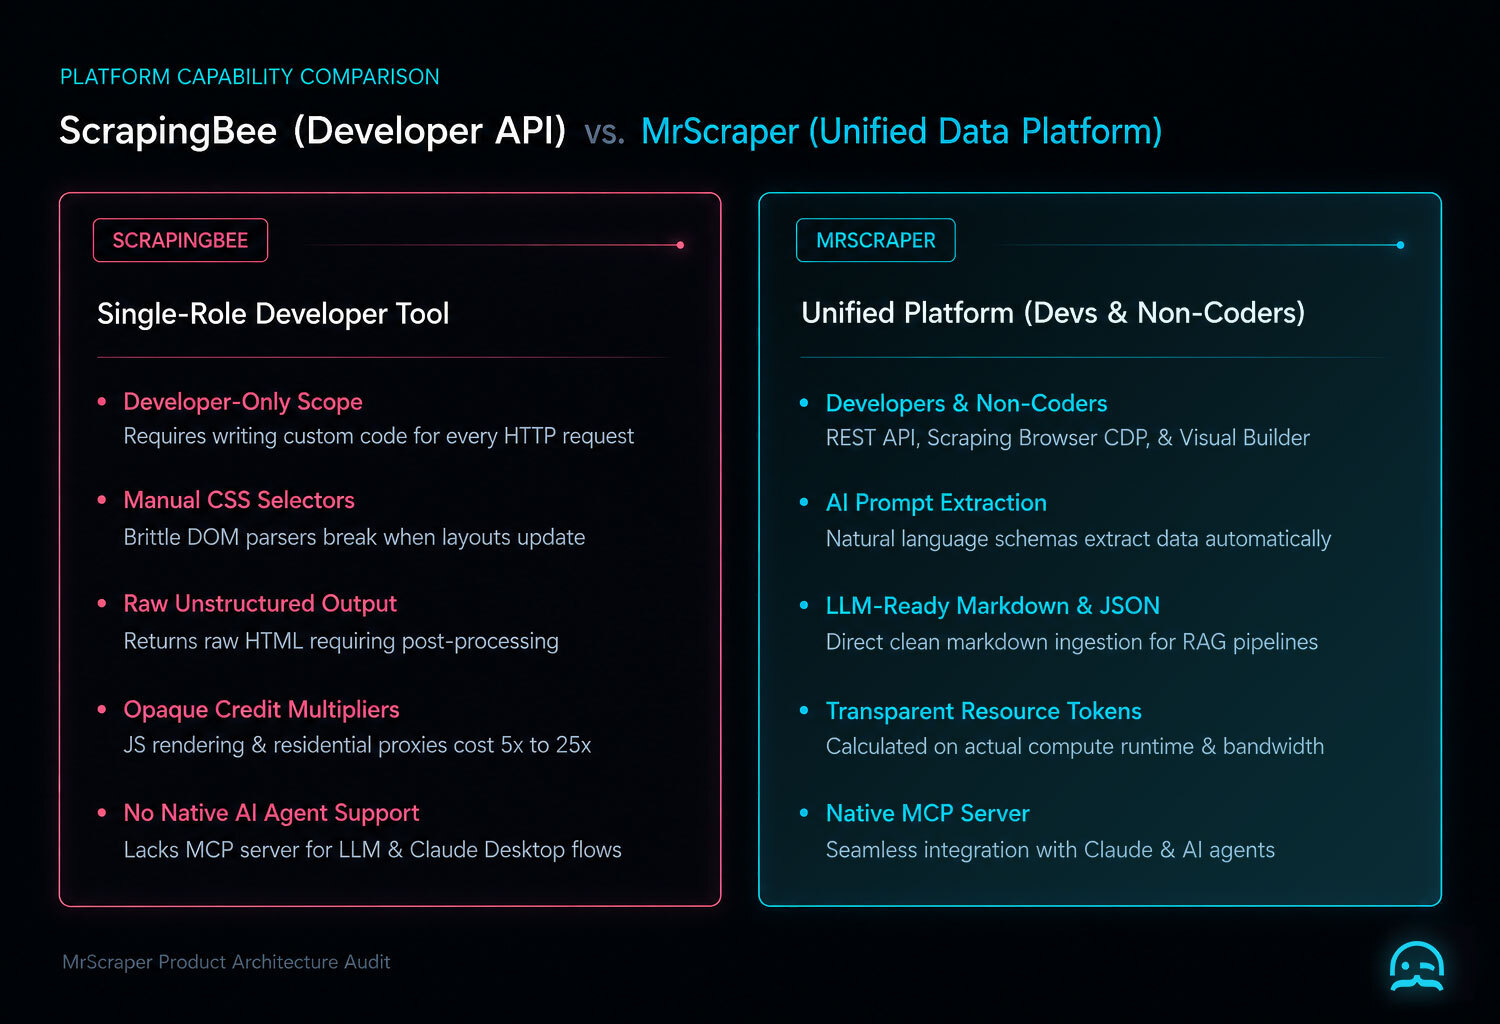Click 'Lacks MCP server for LLM & Claude Desktop flows'
The height and width of the screenshot is (1024, 1500).
coord(372,850)
